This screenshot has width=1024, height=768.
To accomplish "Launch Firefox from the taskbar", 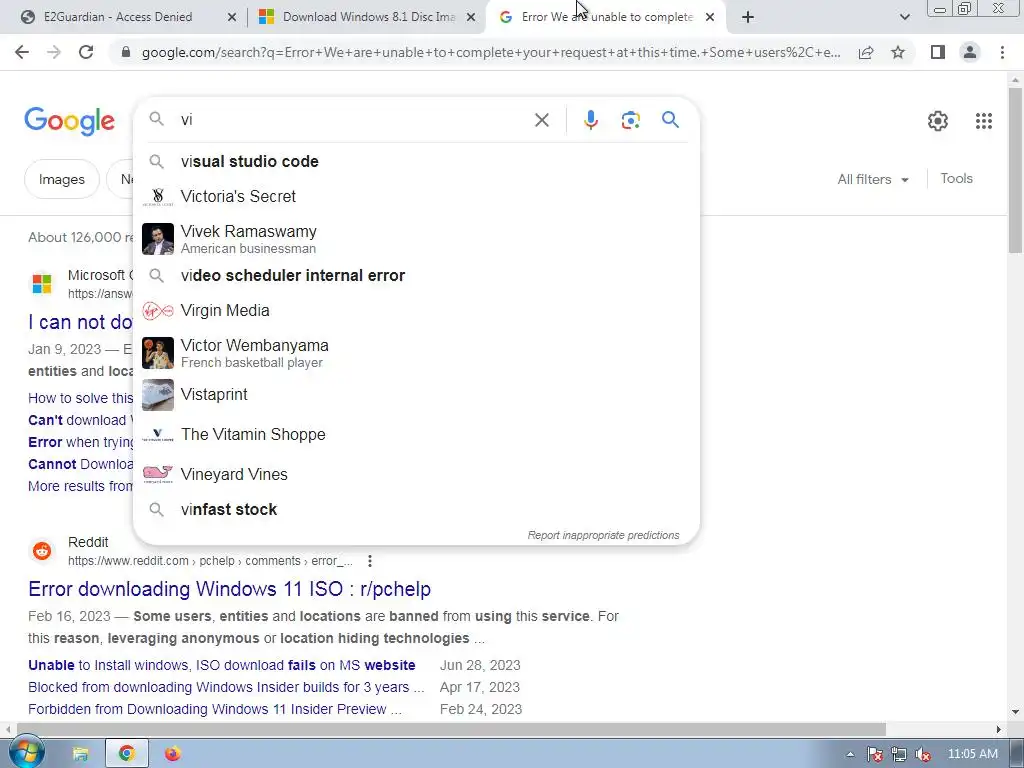I will coord(172,754).
